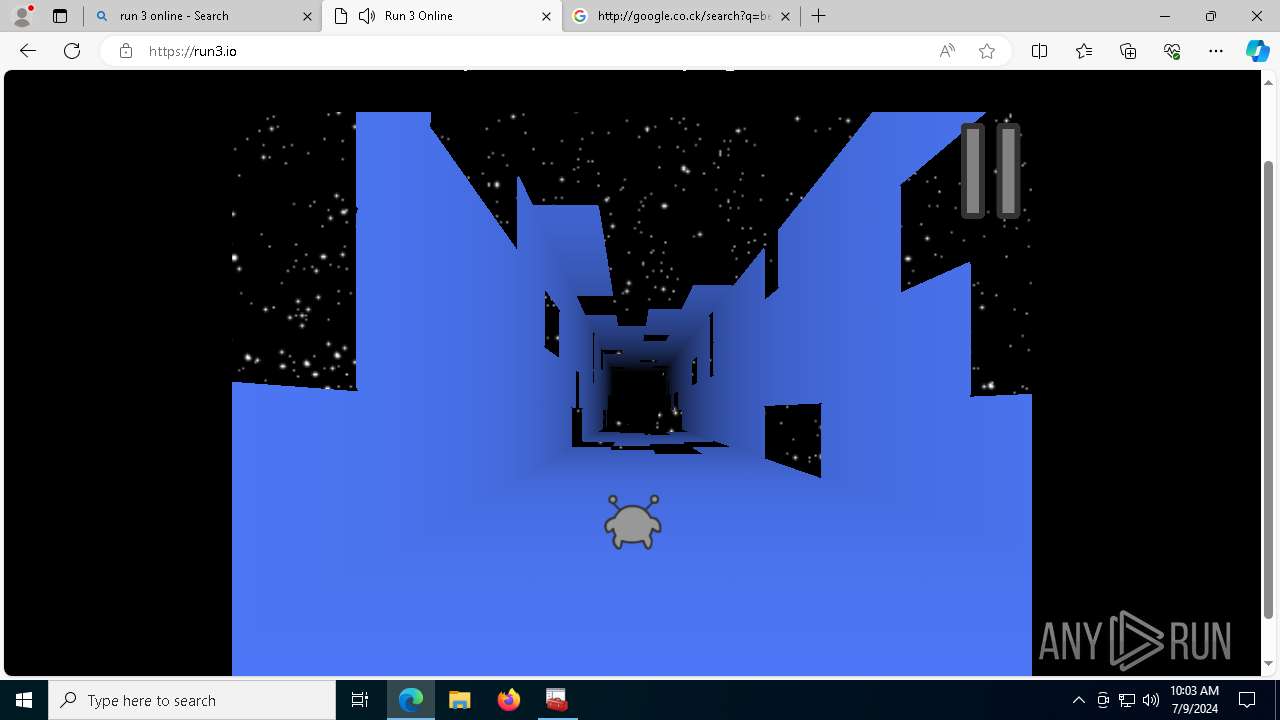Show hidden system tray icons
Viewport: 1280px width, 720px height.
point(1078,700)
